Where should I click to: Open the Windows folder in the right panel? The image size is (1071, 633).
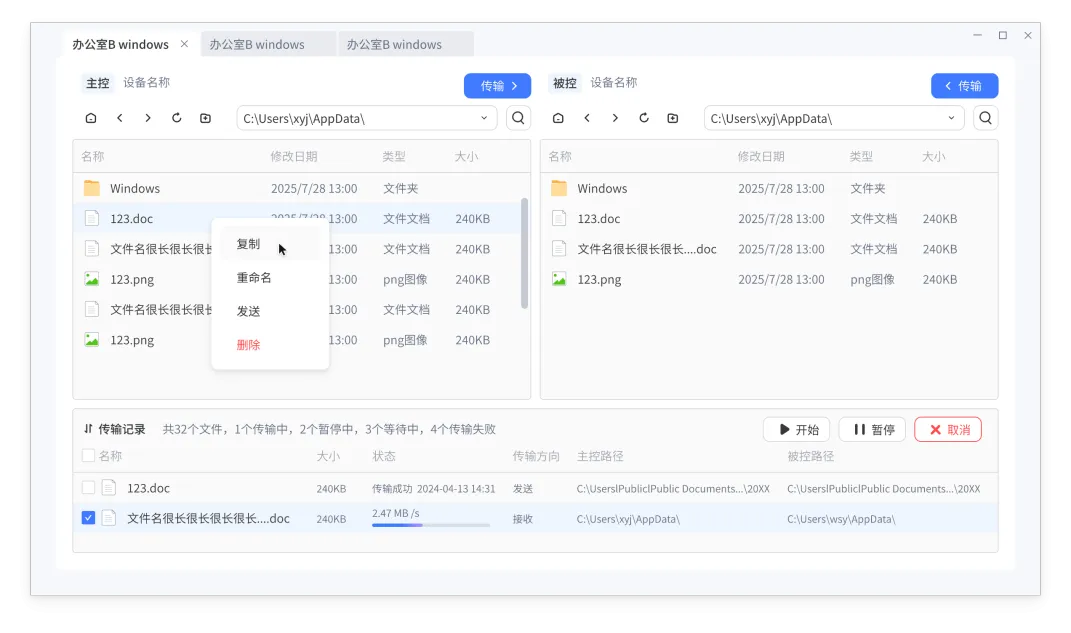[x=601, y=188]
